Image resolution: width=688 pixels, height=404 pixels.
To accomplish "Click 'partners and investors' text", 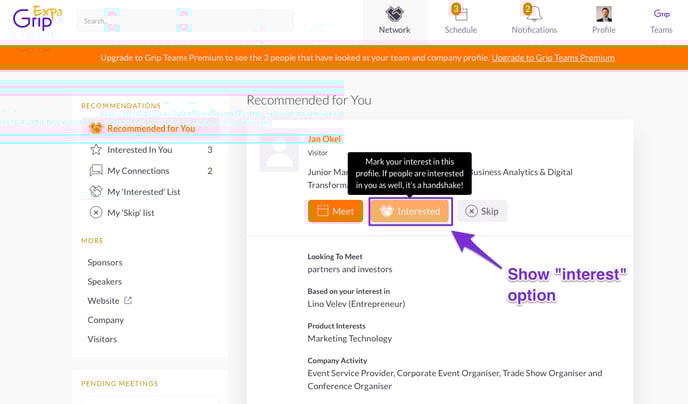I will pyautogui.click(x=350, y=269).
